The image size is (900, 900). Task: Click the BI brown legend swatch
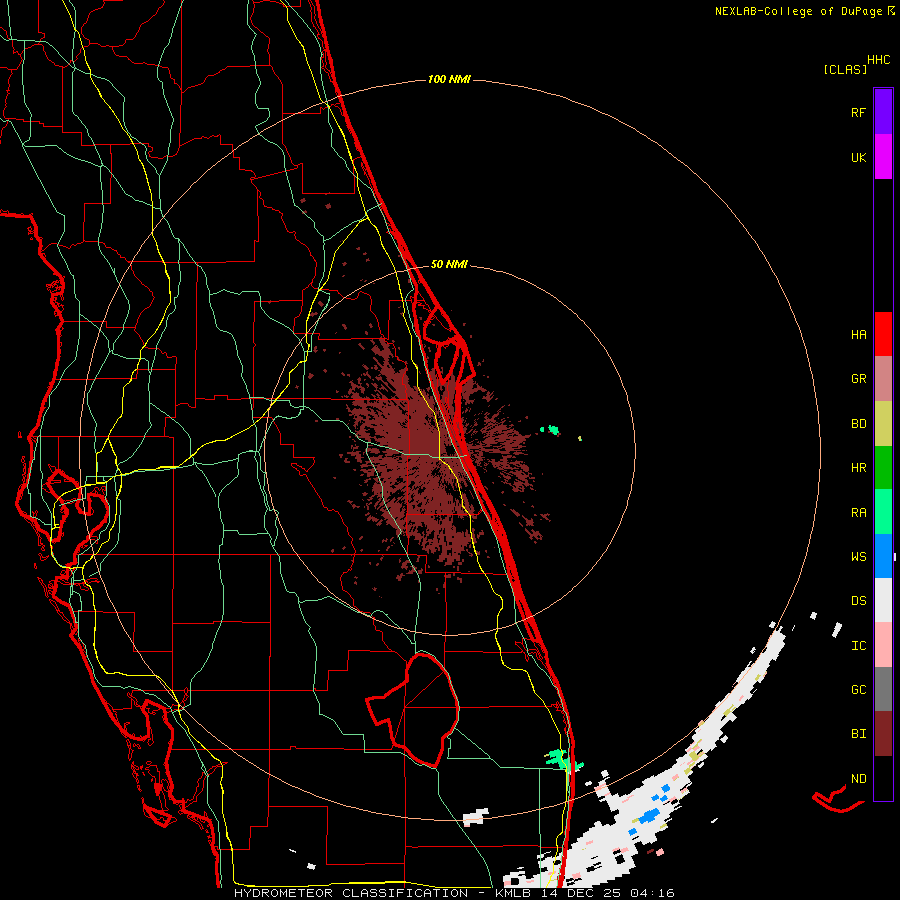883,734
